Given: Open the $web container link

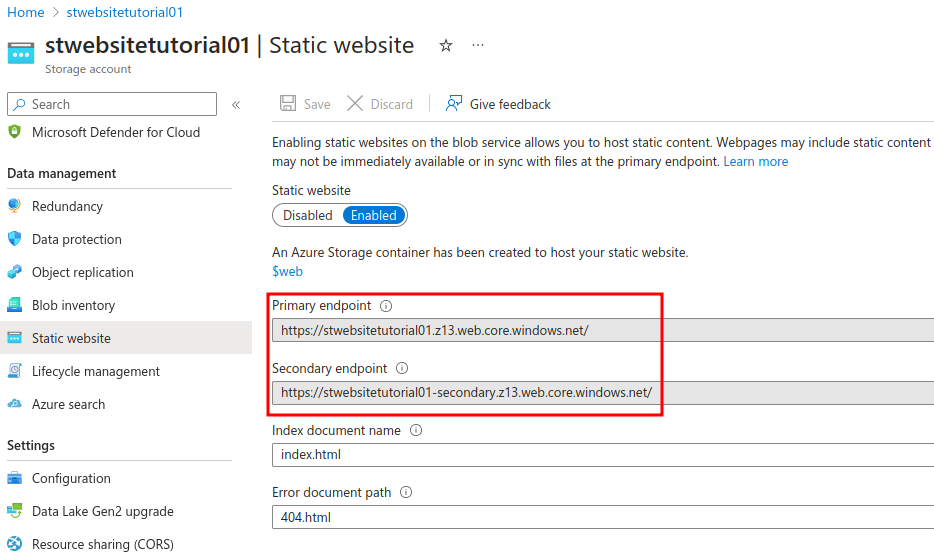Looking at the screenshot, I should coord(287,271).
